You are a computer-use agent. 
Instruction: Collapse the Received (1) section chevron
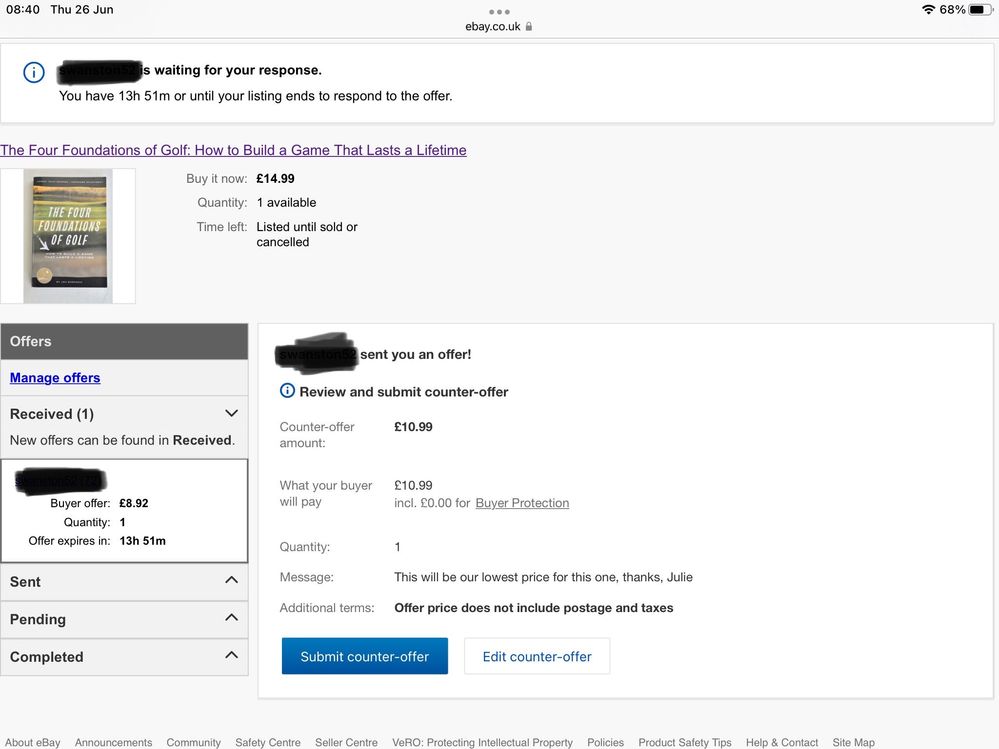click(x=231, y=413)
